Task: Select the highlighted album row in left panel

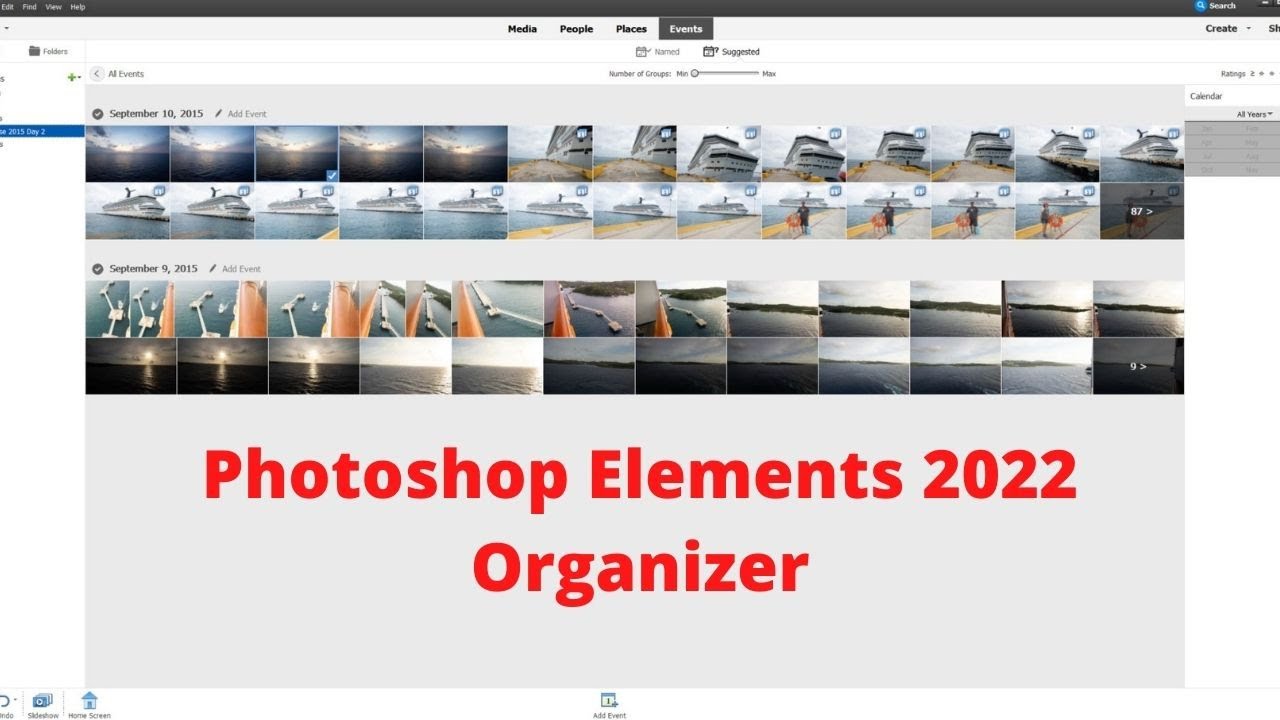Action: 42,131
